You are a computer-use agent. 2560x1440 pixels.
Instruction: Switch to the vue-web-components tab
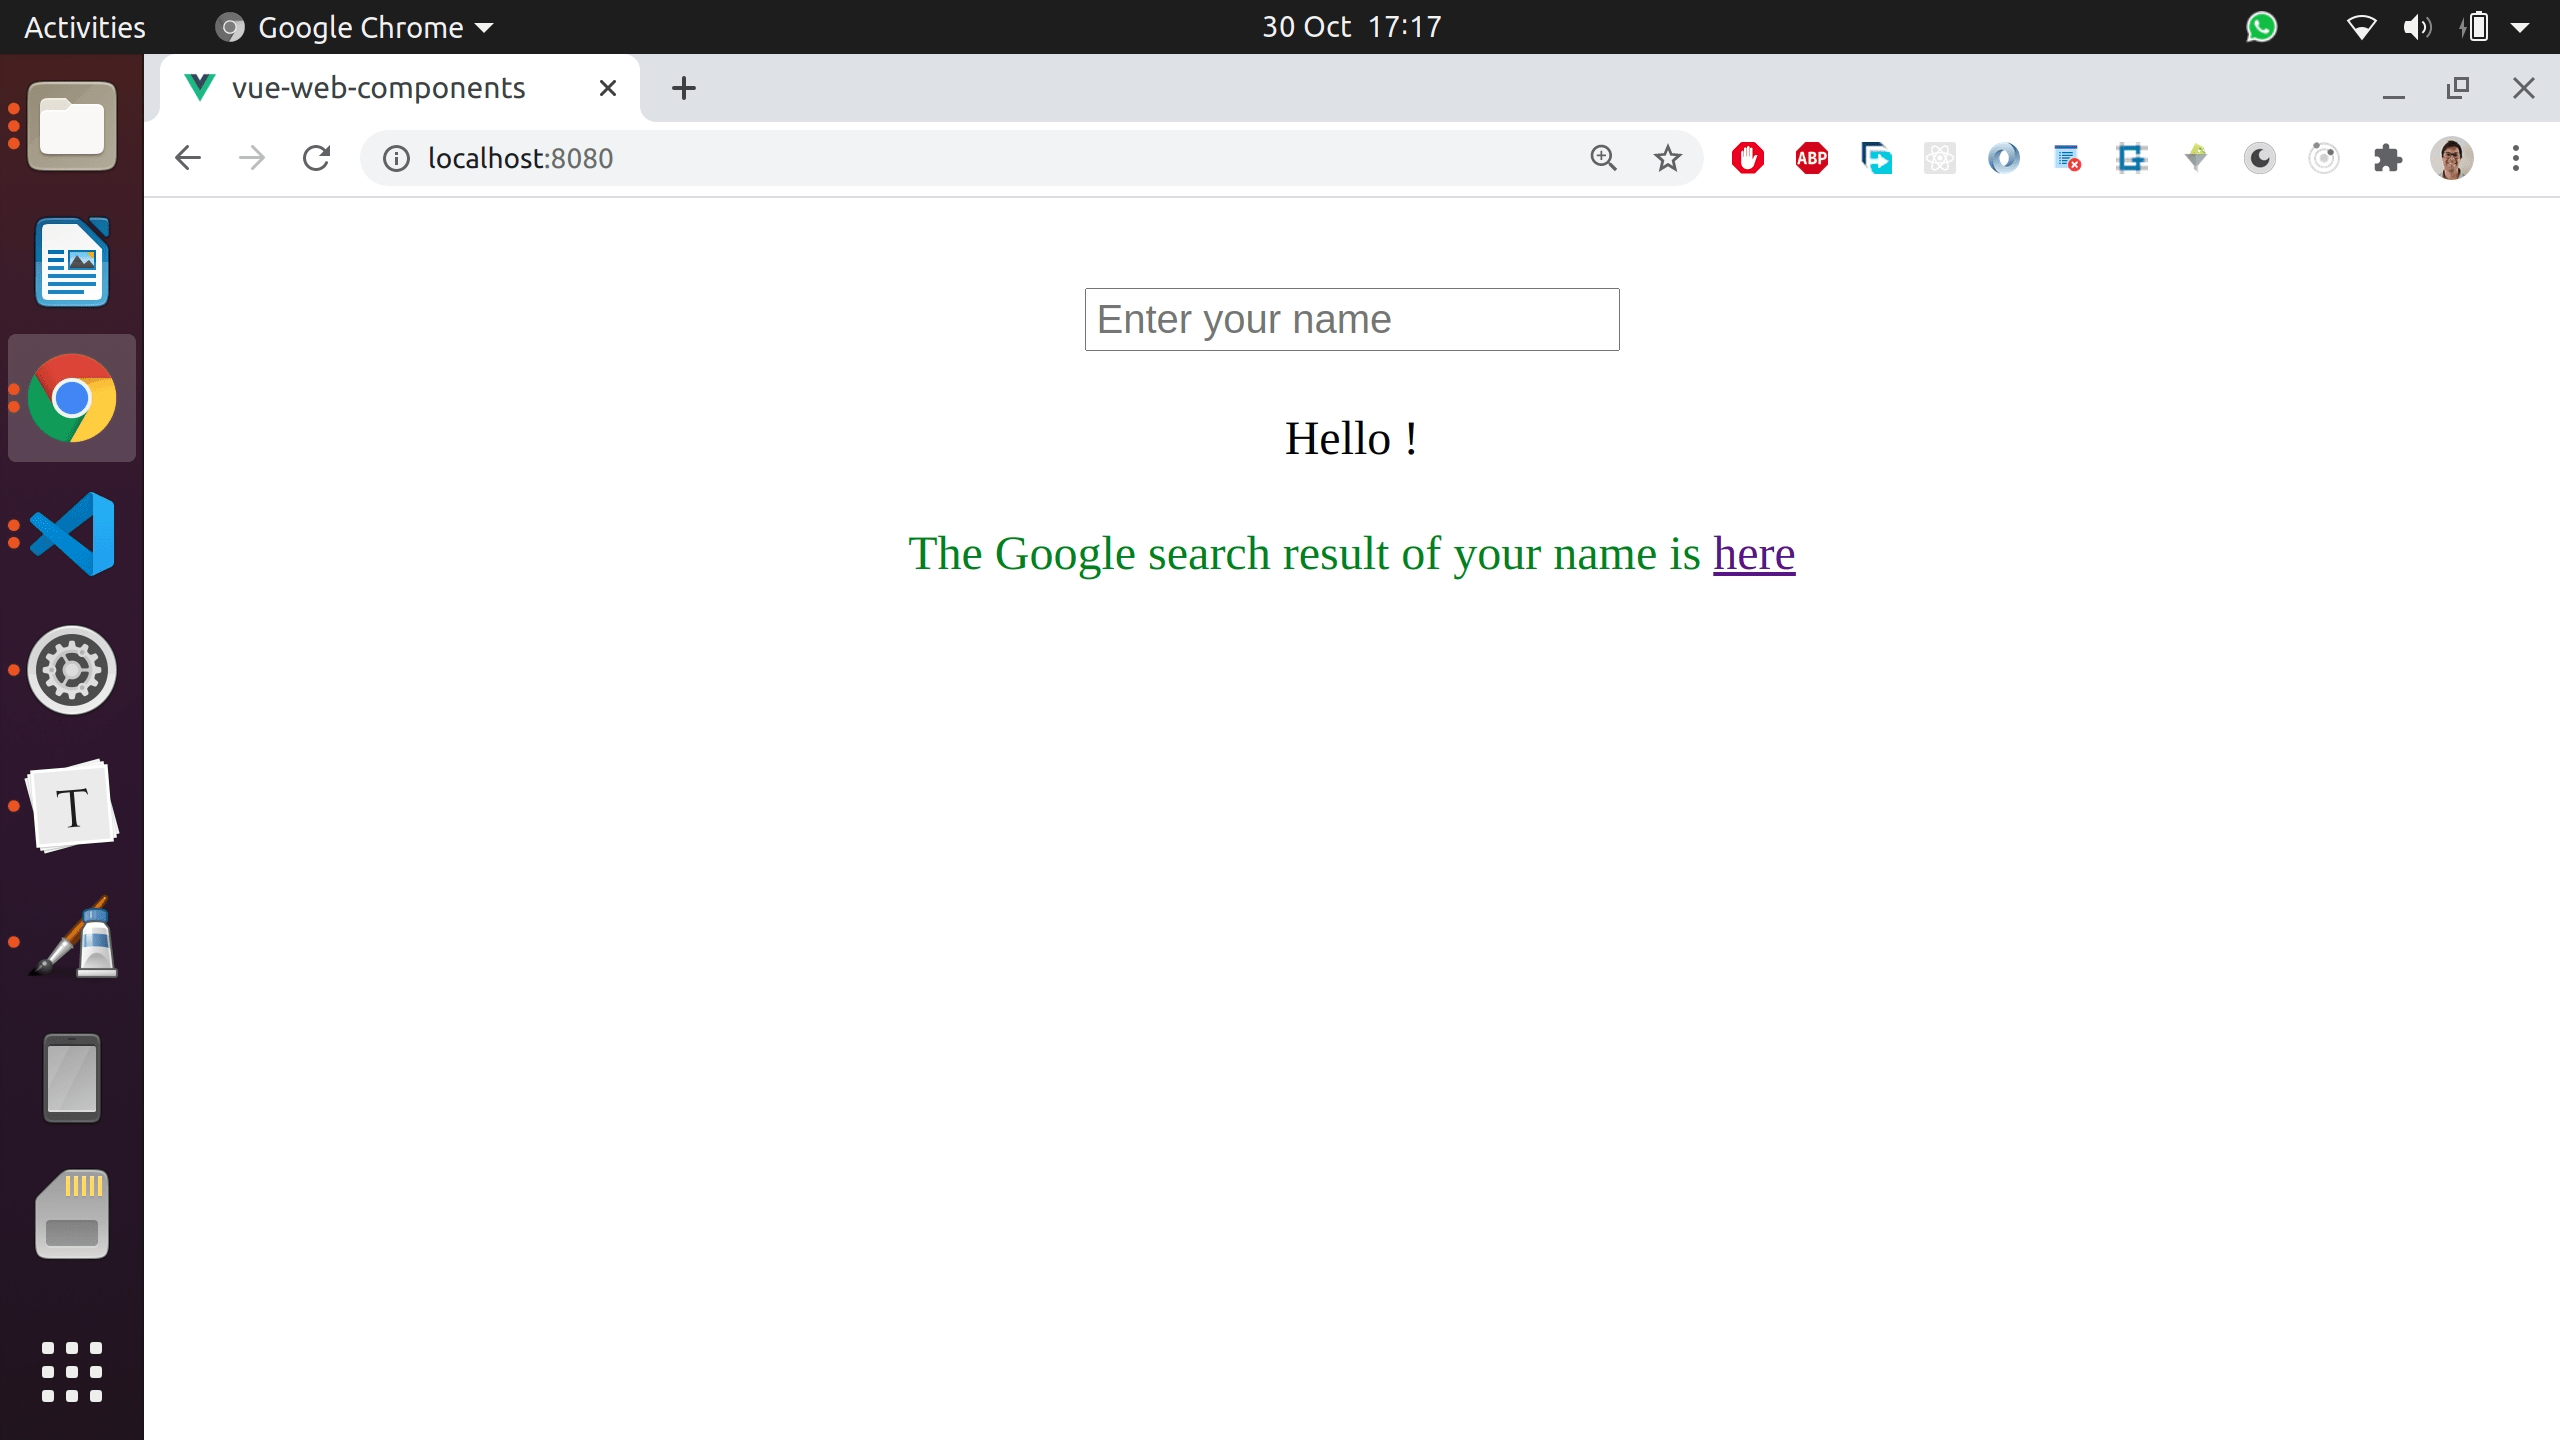pyautogui.click(x=378, y=87)
